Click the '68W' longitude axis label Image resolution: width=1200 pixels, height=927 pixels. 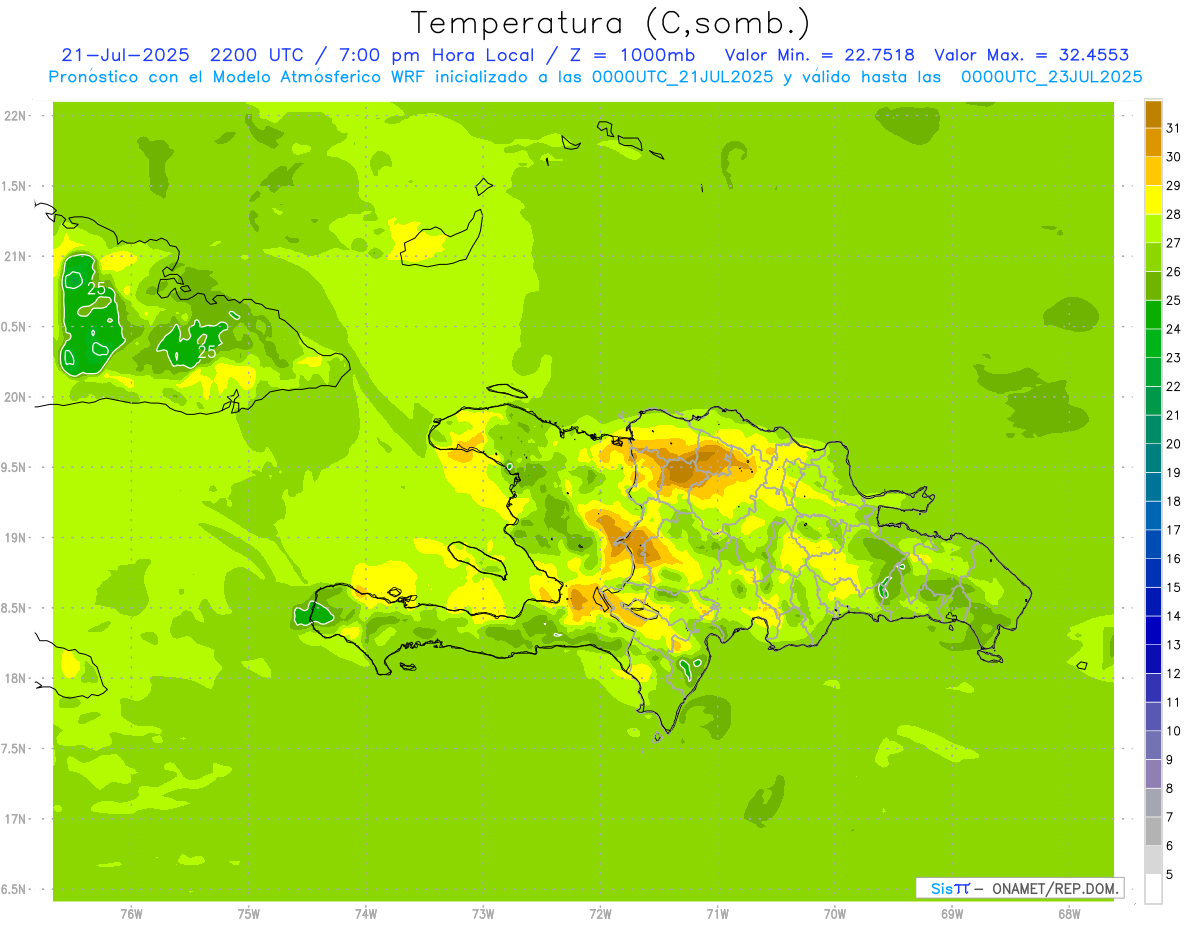click(1069, 914)
